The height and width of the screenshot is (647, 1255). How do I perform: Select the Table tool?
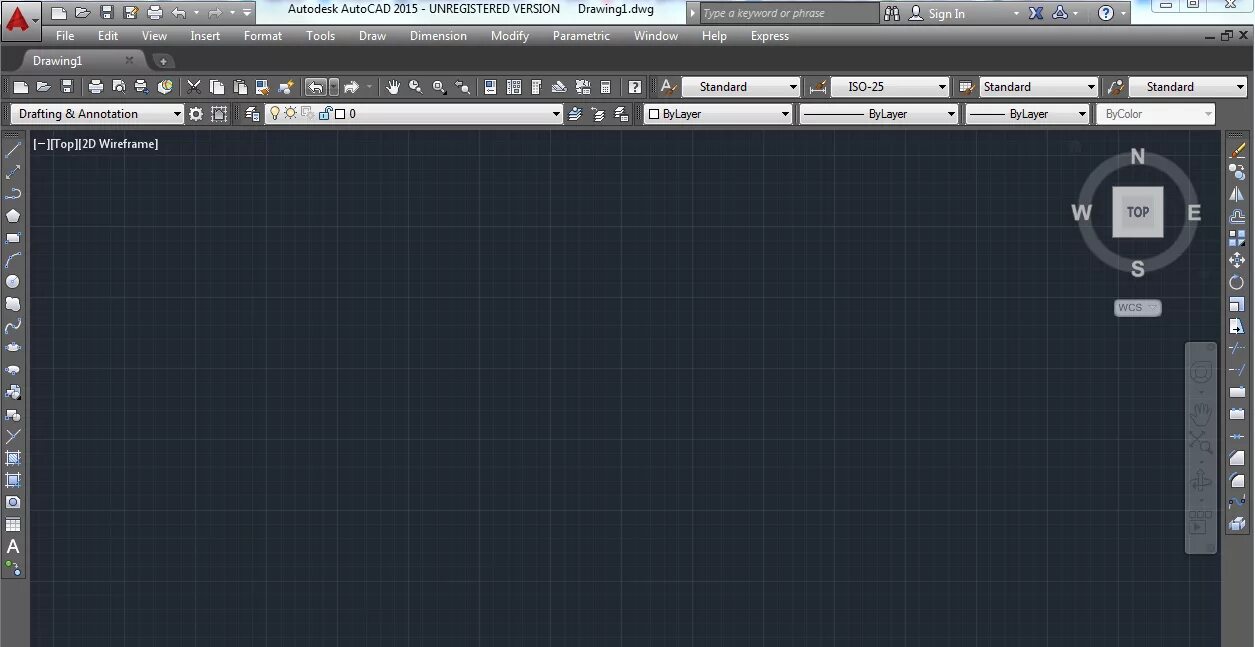13,524
